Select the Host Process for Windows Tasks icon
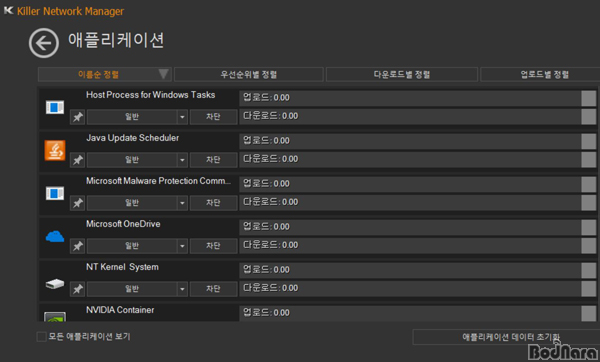The image size is (600, 362). pyautogui.click(x=55, y=107)
